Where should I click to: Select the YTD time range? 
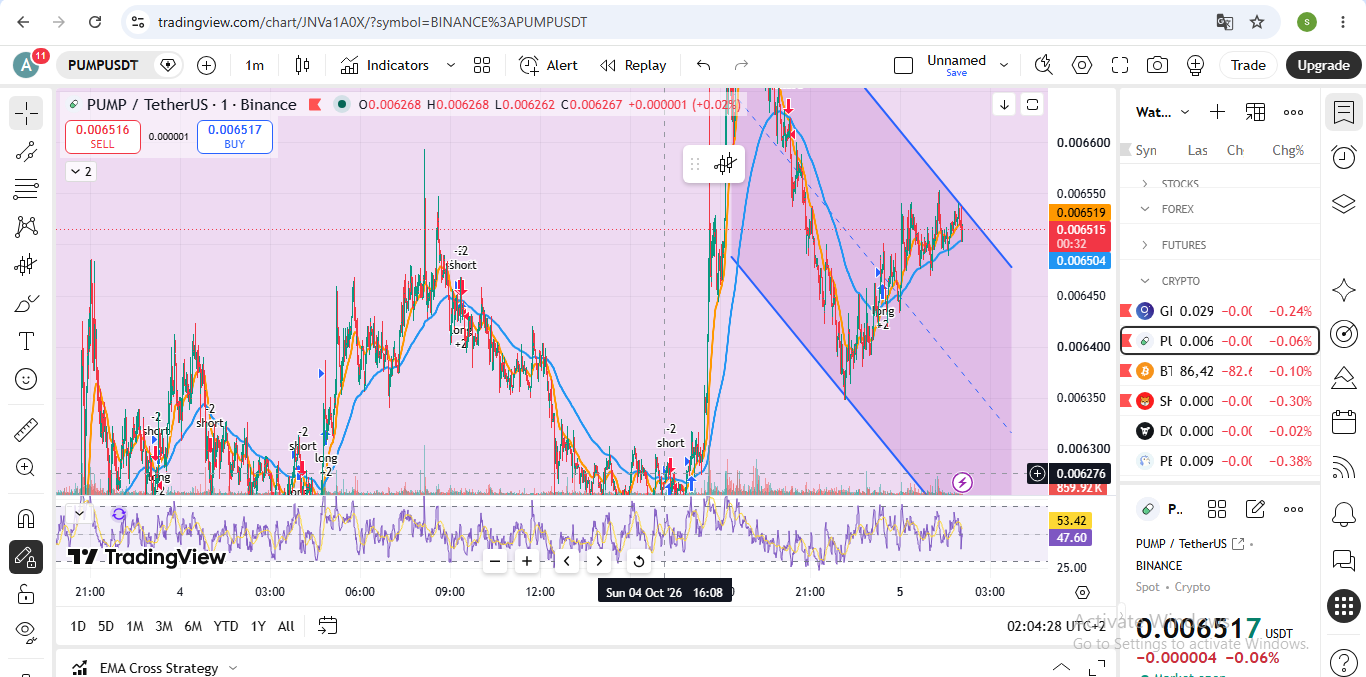coord(226,626)
